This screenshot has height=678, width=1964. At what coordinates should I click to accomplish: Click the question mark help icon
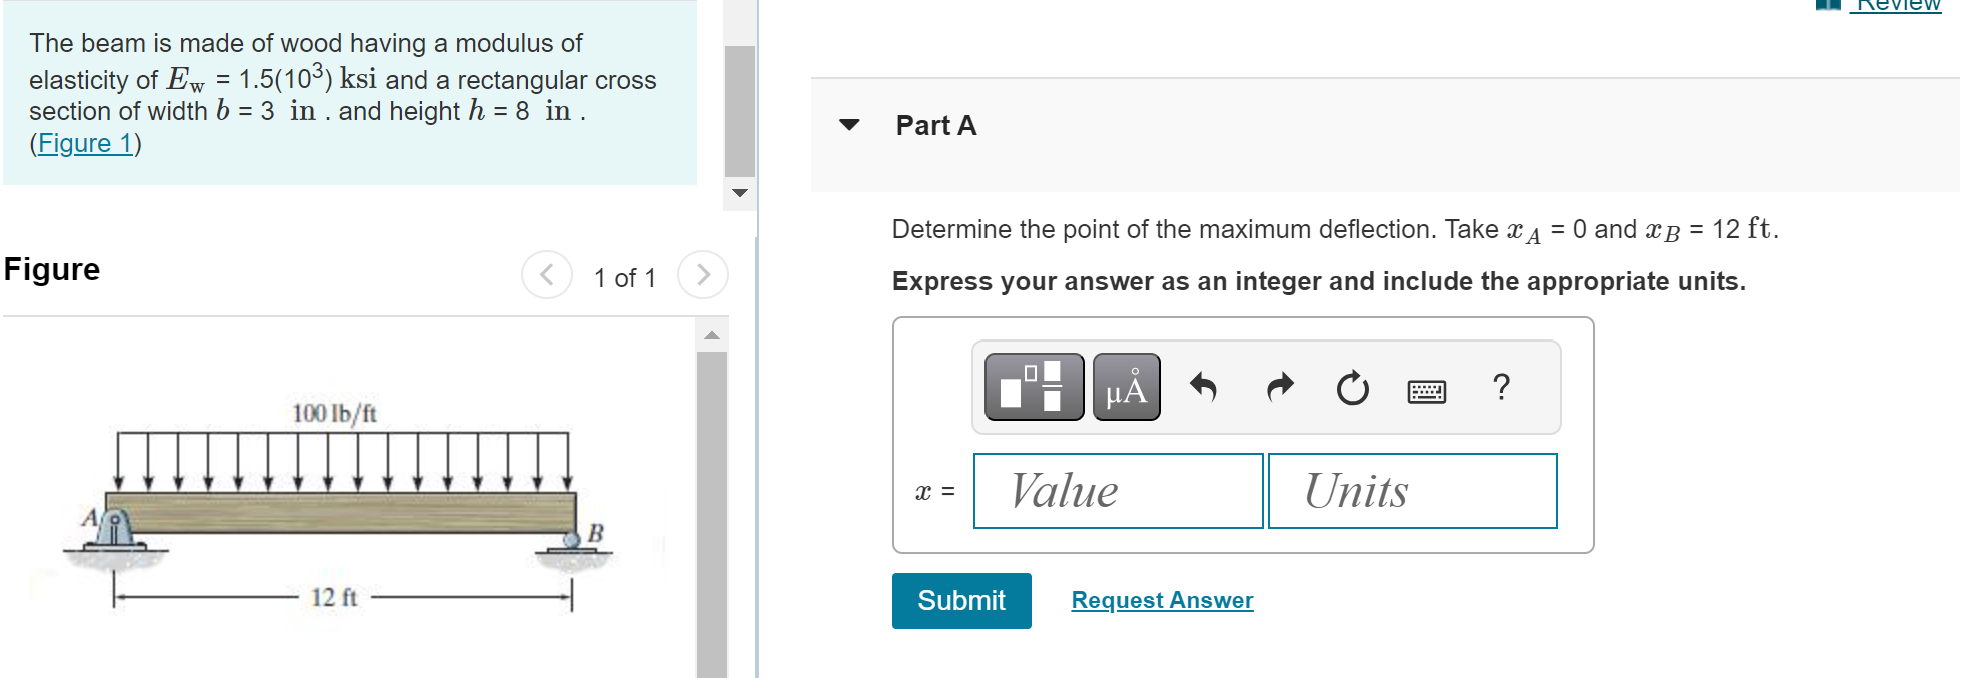tap(1501, 388)
